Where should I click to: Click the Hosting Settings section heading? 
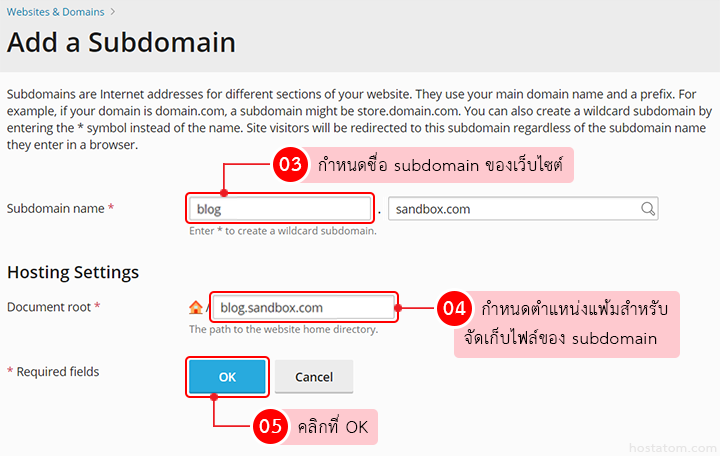[x=73, y=272]
